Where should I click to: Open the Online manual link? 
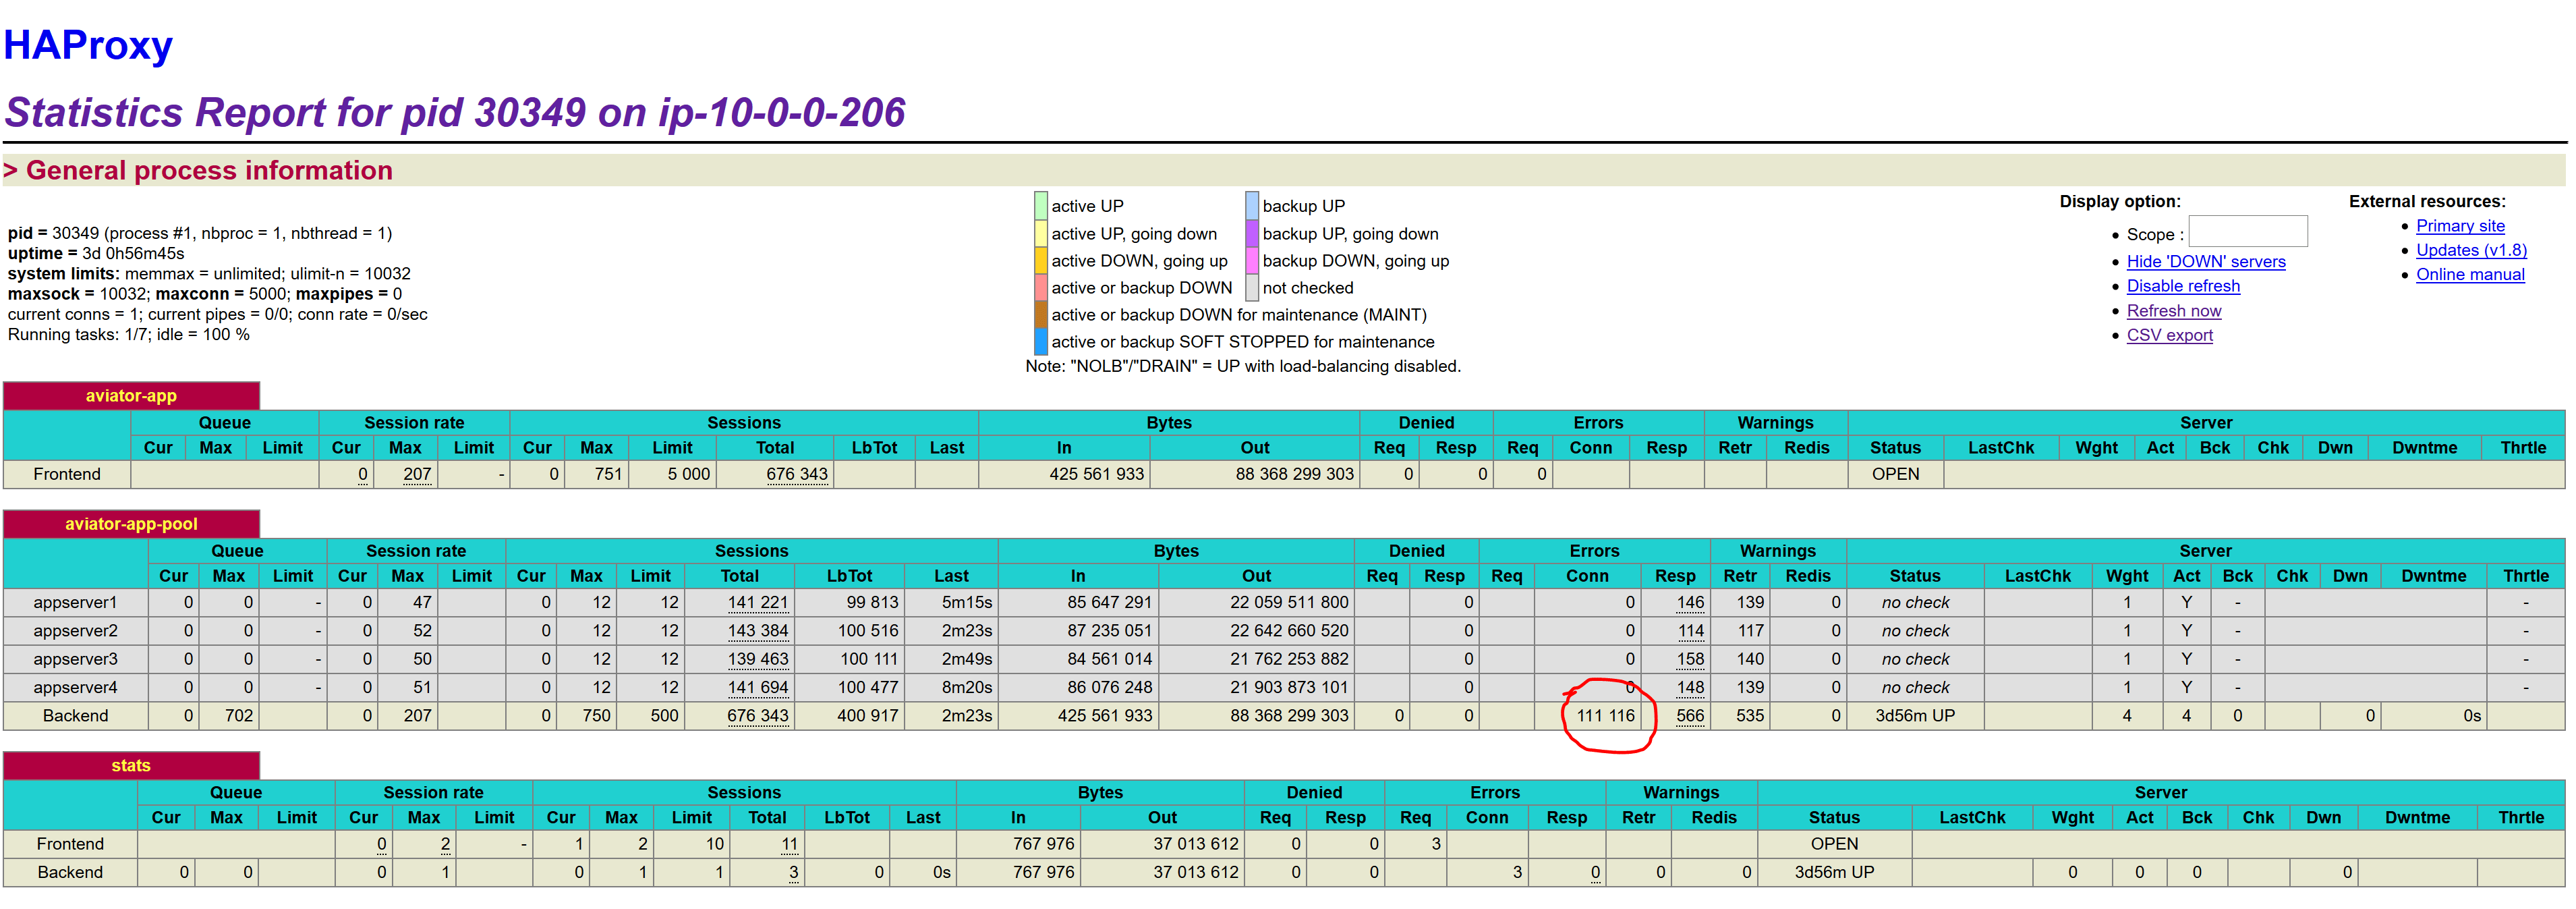pyautogui.click(x=2469, y=274)
